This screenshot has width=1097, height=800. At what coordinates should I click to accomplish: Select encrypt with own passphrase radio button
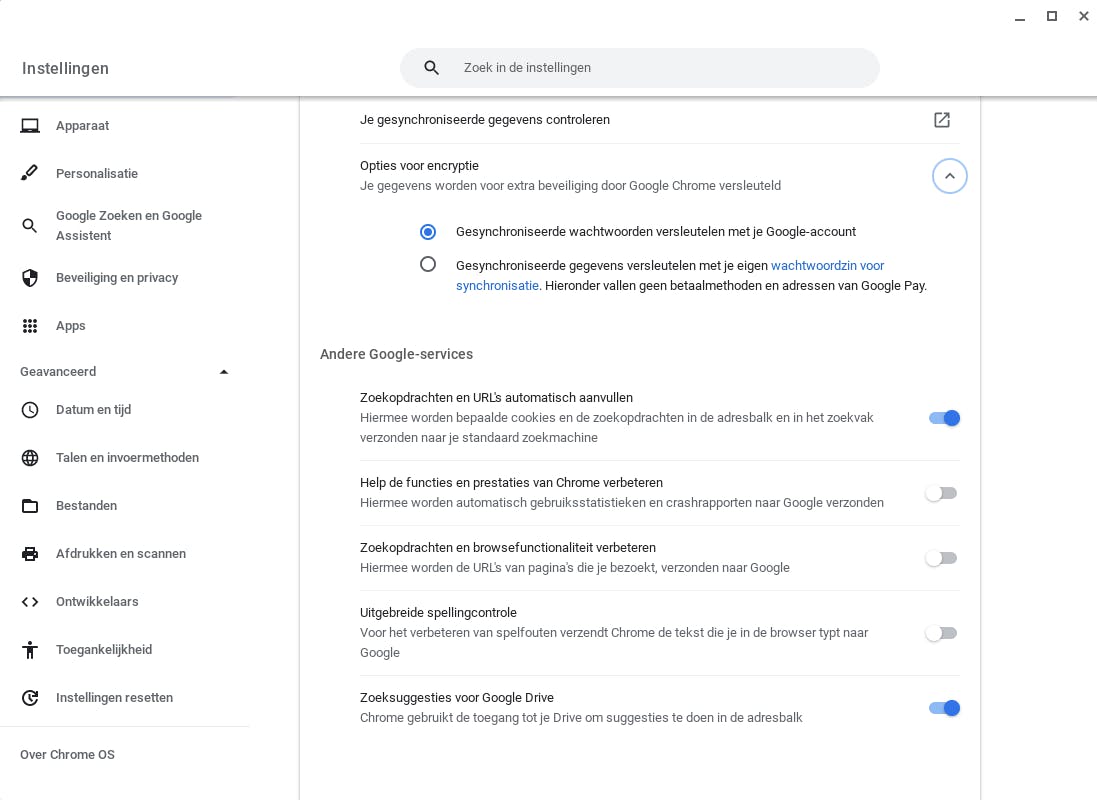428,265
